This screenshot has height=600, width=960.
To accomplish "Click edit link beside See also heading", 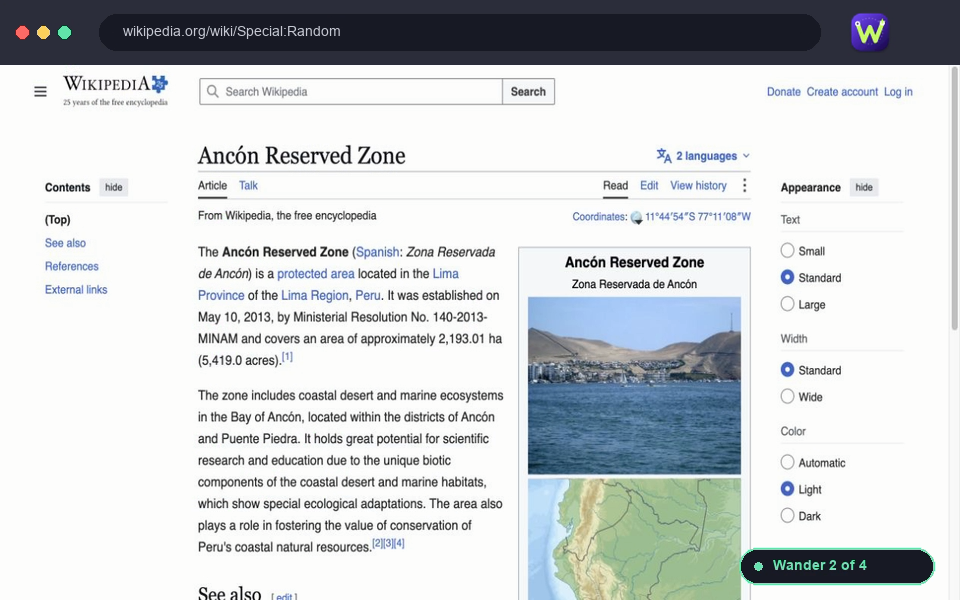I will tap(284, 596).
